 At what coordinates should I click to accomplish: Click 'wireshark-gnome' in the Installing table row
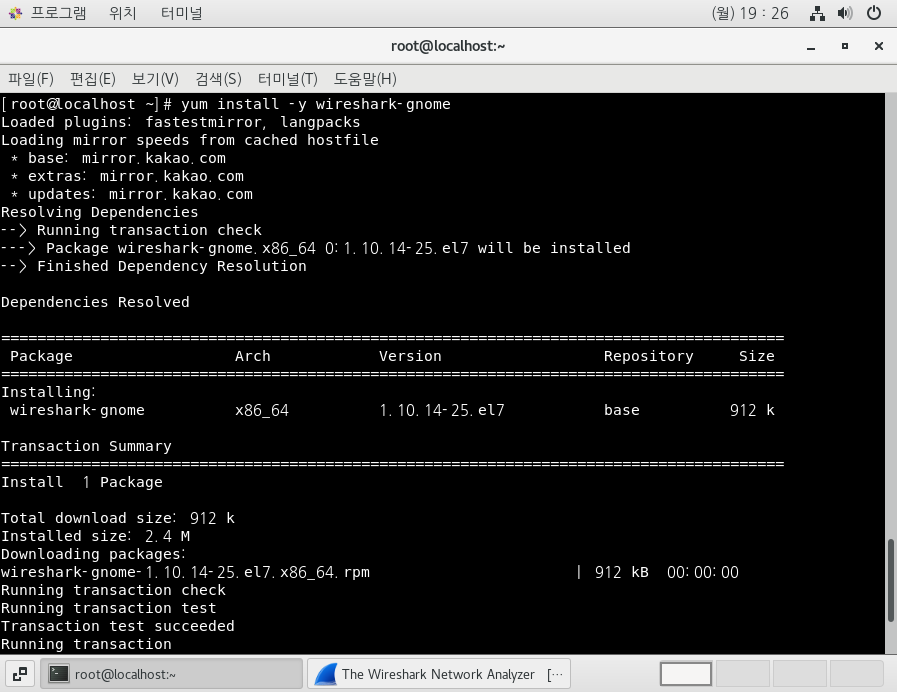pos(77,410)
